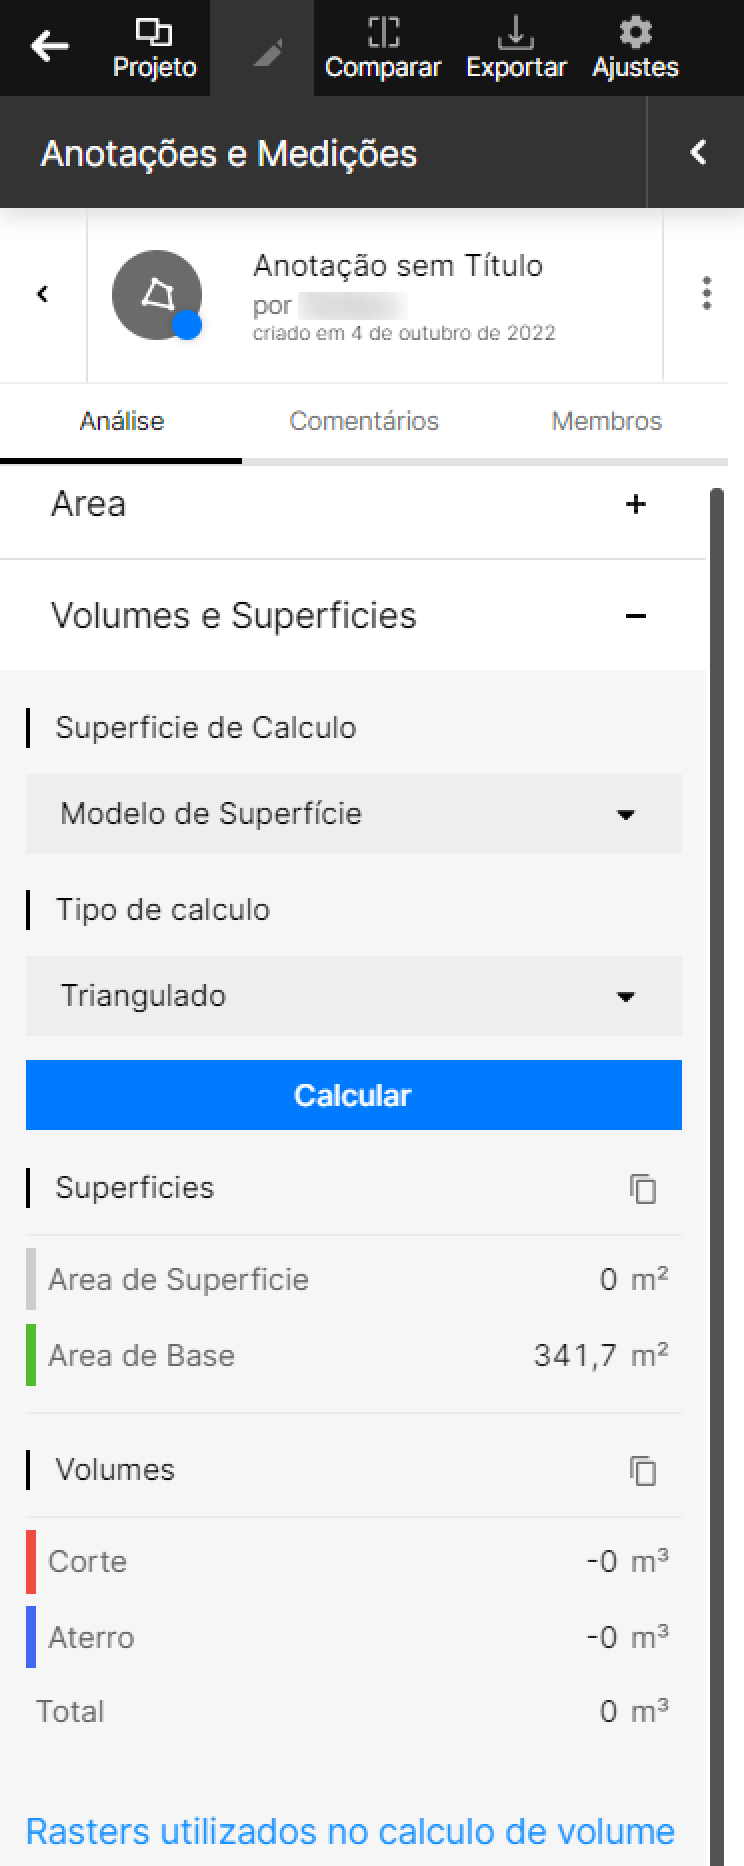
Task: Select the annotation pencil tool
Action: click(x=262, y=46)
